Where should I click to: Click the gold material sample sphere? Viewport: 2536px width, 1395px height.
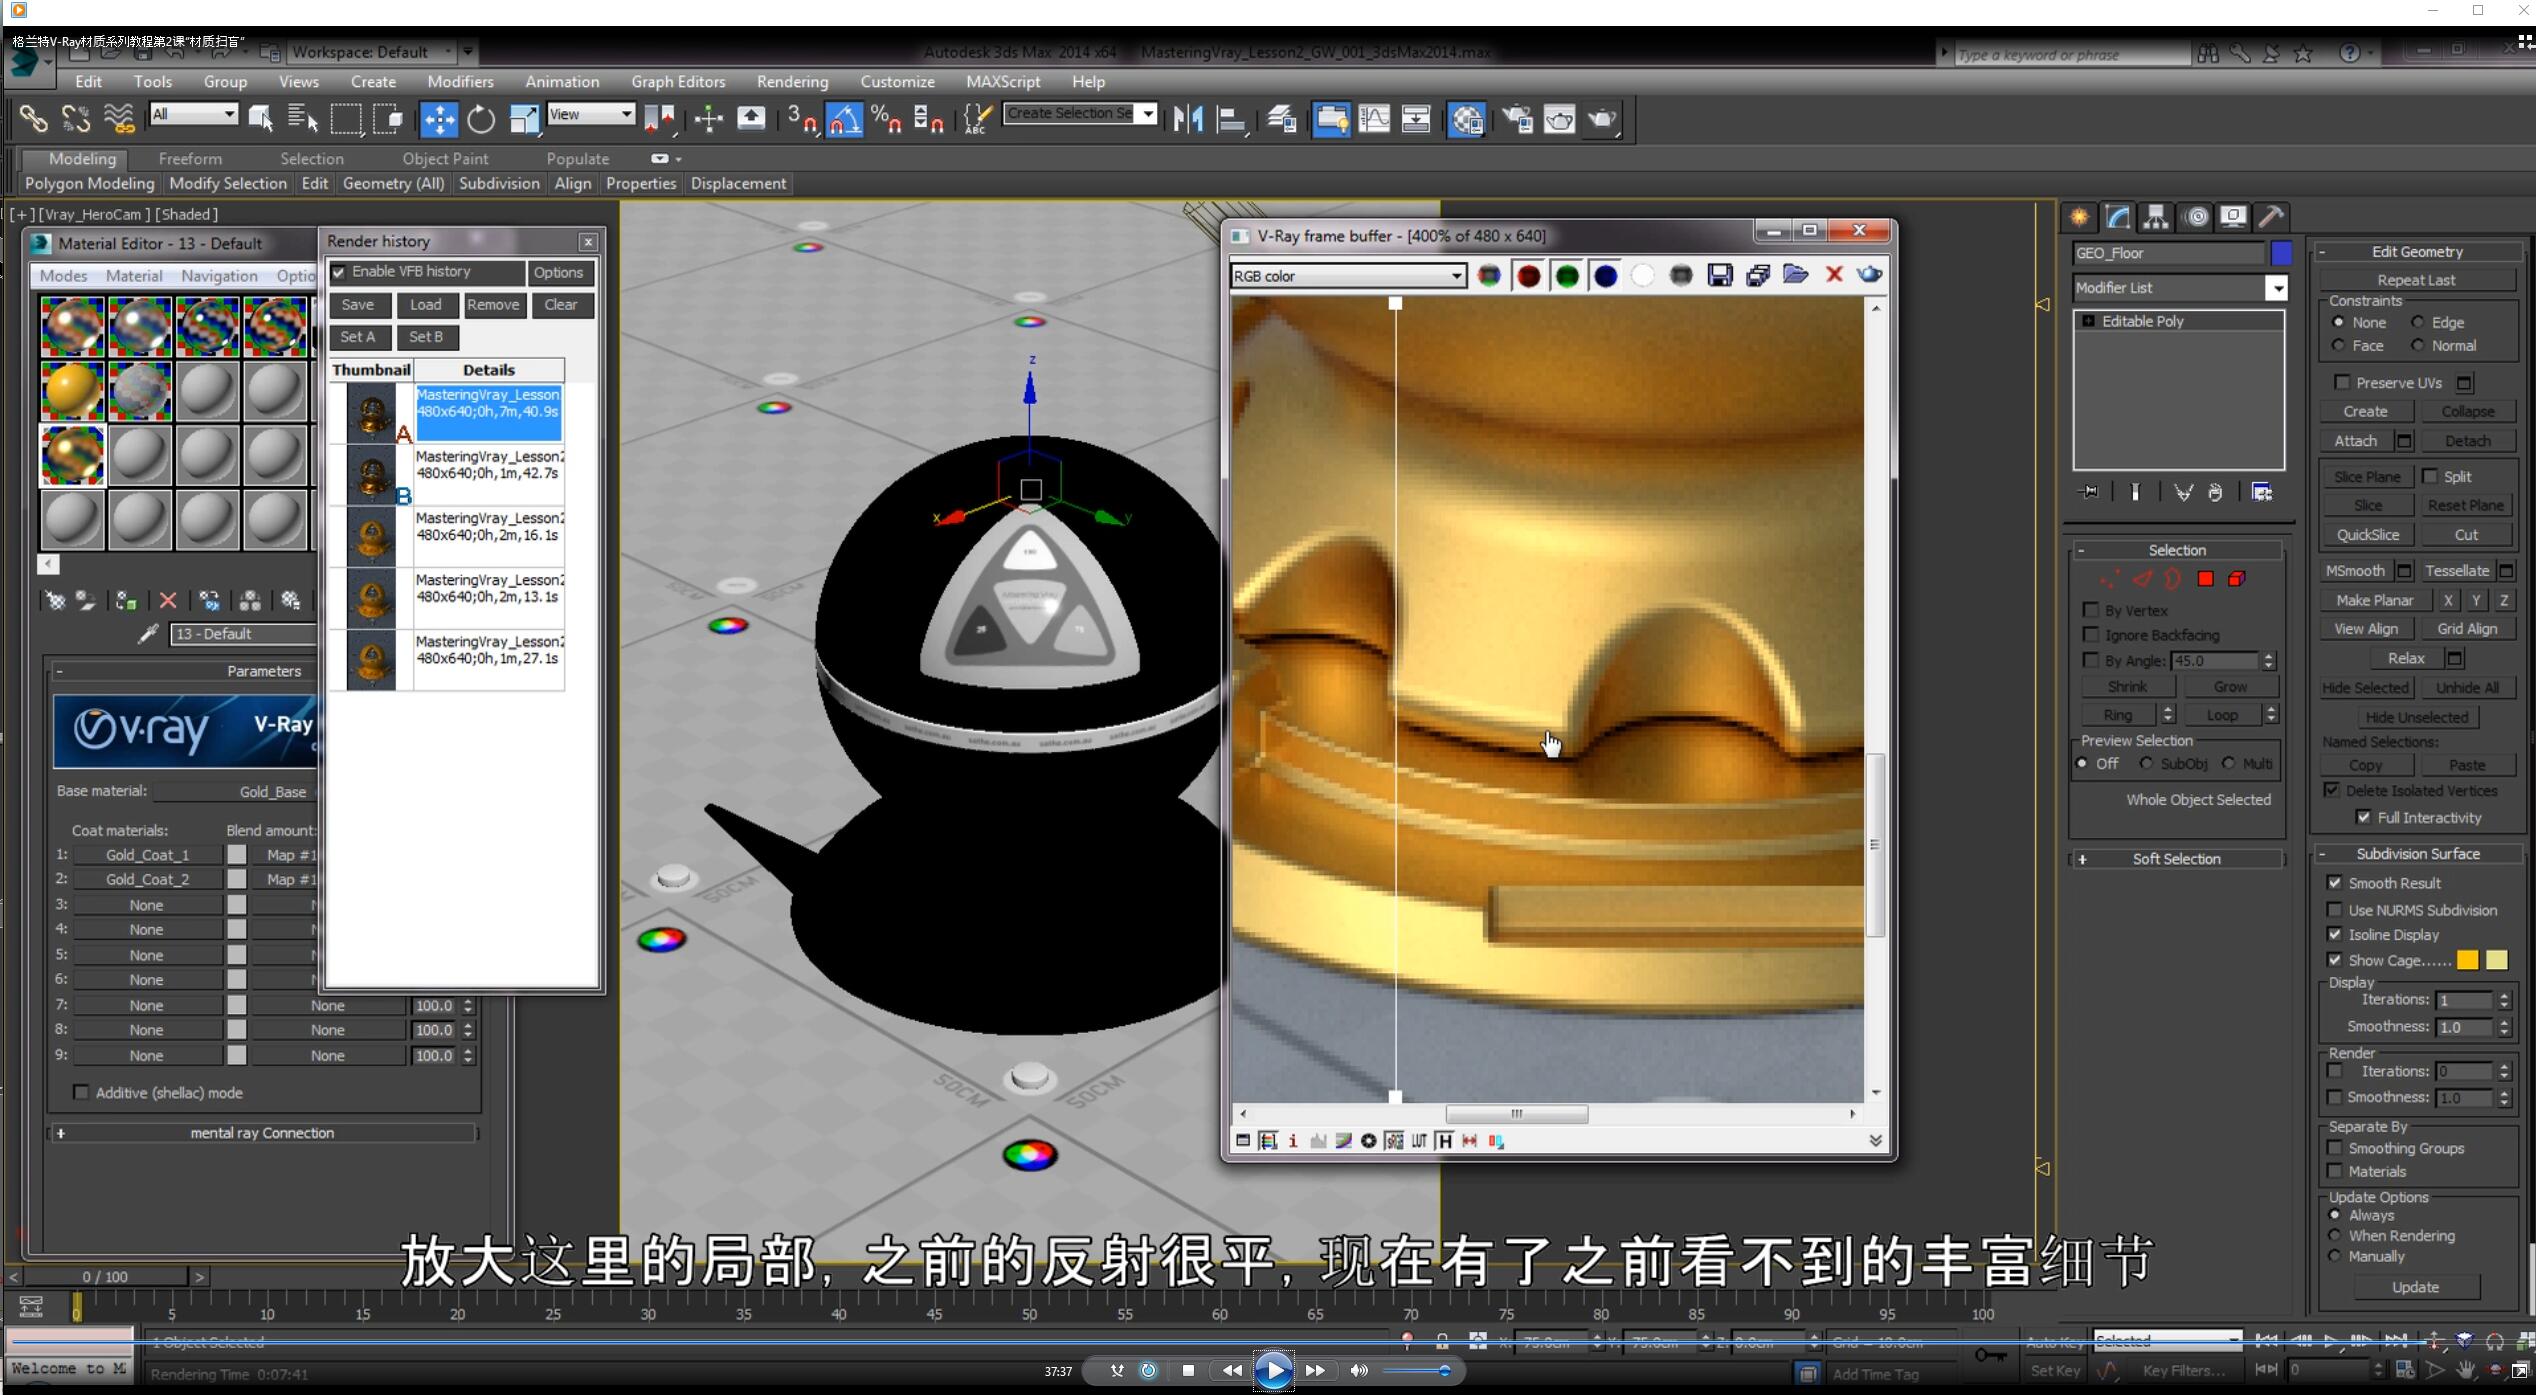[x=73, y=391]
